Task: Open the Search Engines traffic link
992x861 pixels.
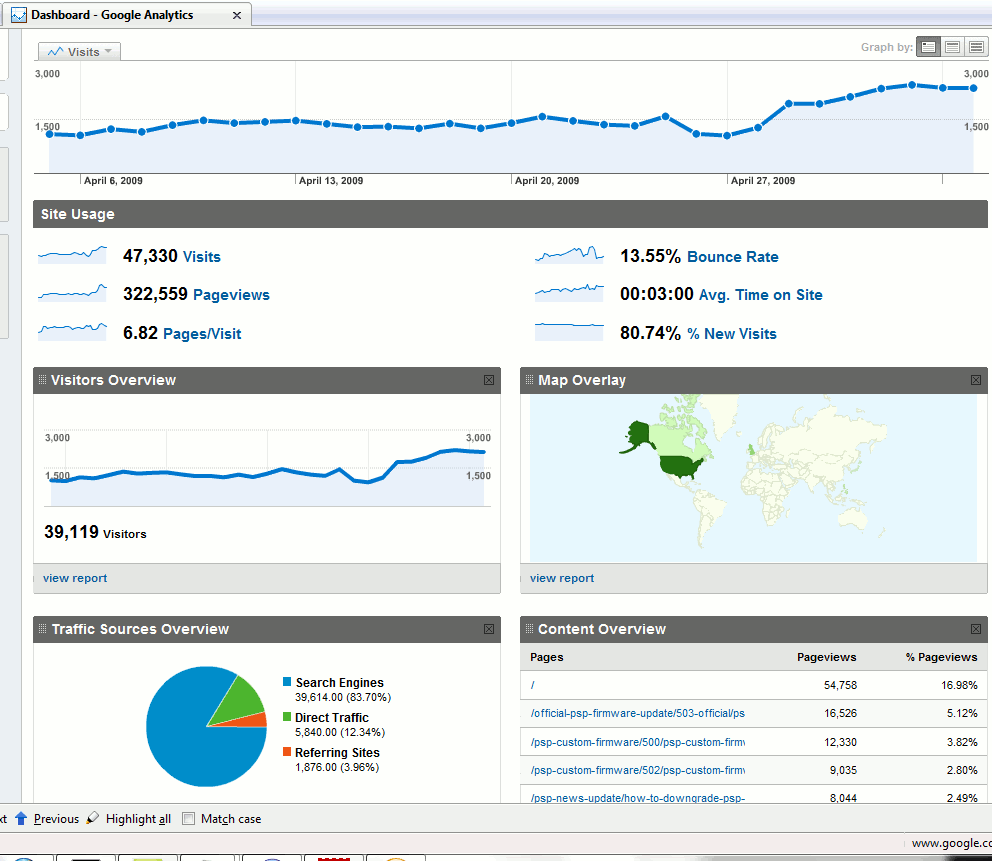Action: pyautogui.click(x=340, y=683)
